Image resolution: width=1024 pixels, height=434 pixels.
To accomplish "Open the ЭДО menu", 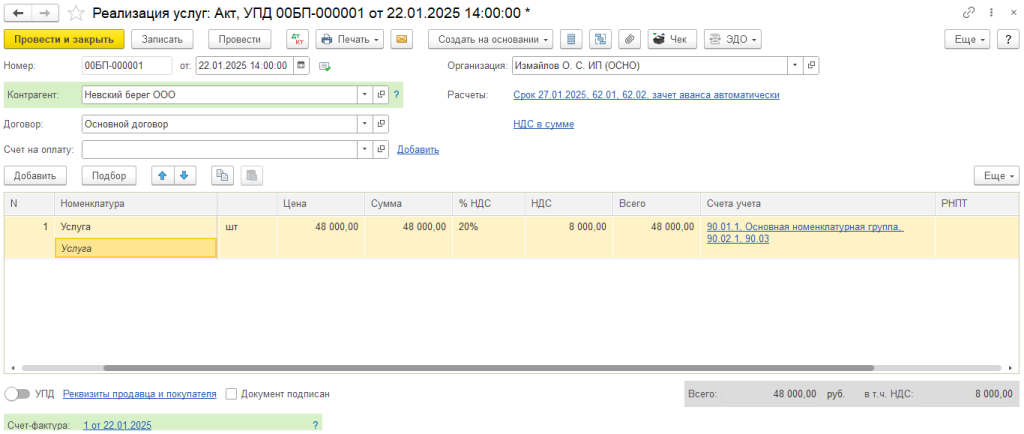I will point(732,39).
